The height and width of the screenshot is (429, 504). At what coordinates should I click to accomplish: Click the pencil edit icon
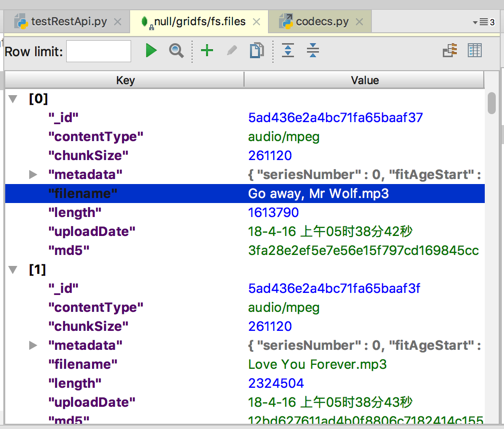tap(232, 51)
